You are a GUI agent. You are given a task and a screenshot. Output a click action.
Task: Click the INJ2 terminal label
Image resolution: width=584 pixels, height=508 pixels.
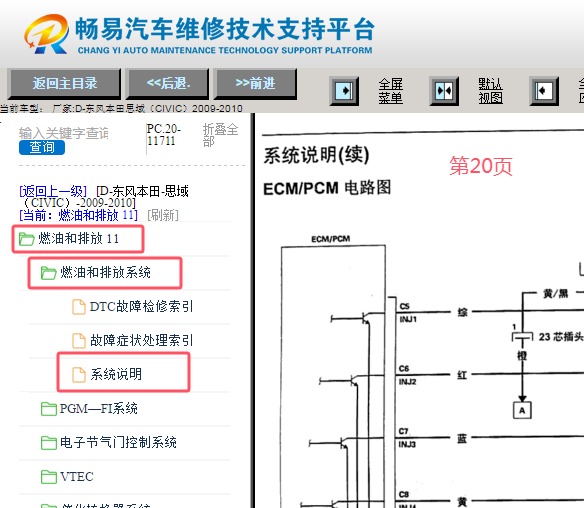coord(407,382)
